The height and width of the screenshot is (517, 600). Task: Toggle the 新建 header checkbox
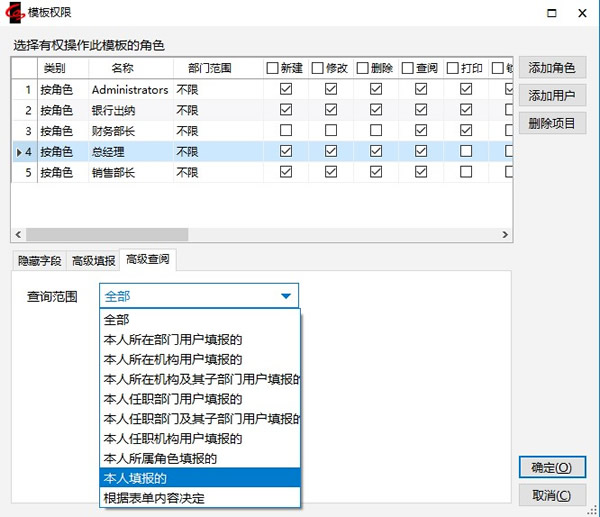[273, 69]
